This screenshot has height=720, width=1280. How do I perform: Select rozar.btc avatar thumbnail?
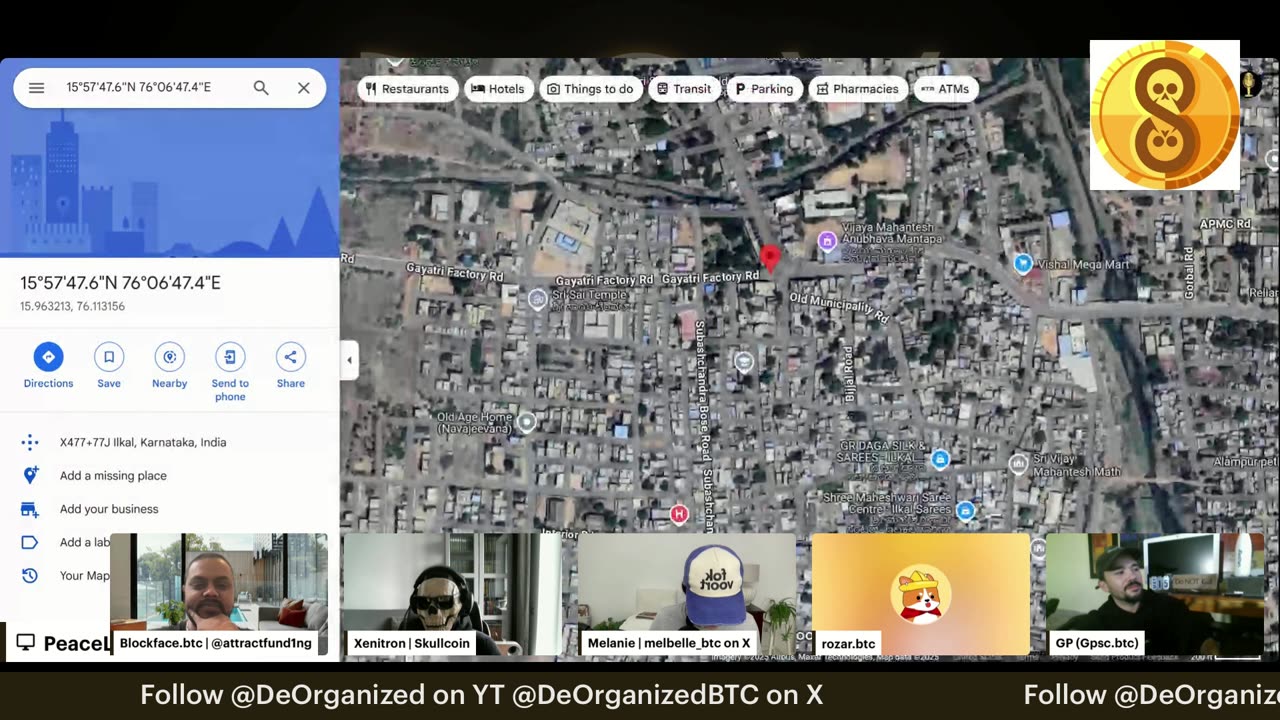coord(921,594)
